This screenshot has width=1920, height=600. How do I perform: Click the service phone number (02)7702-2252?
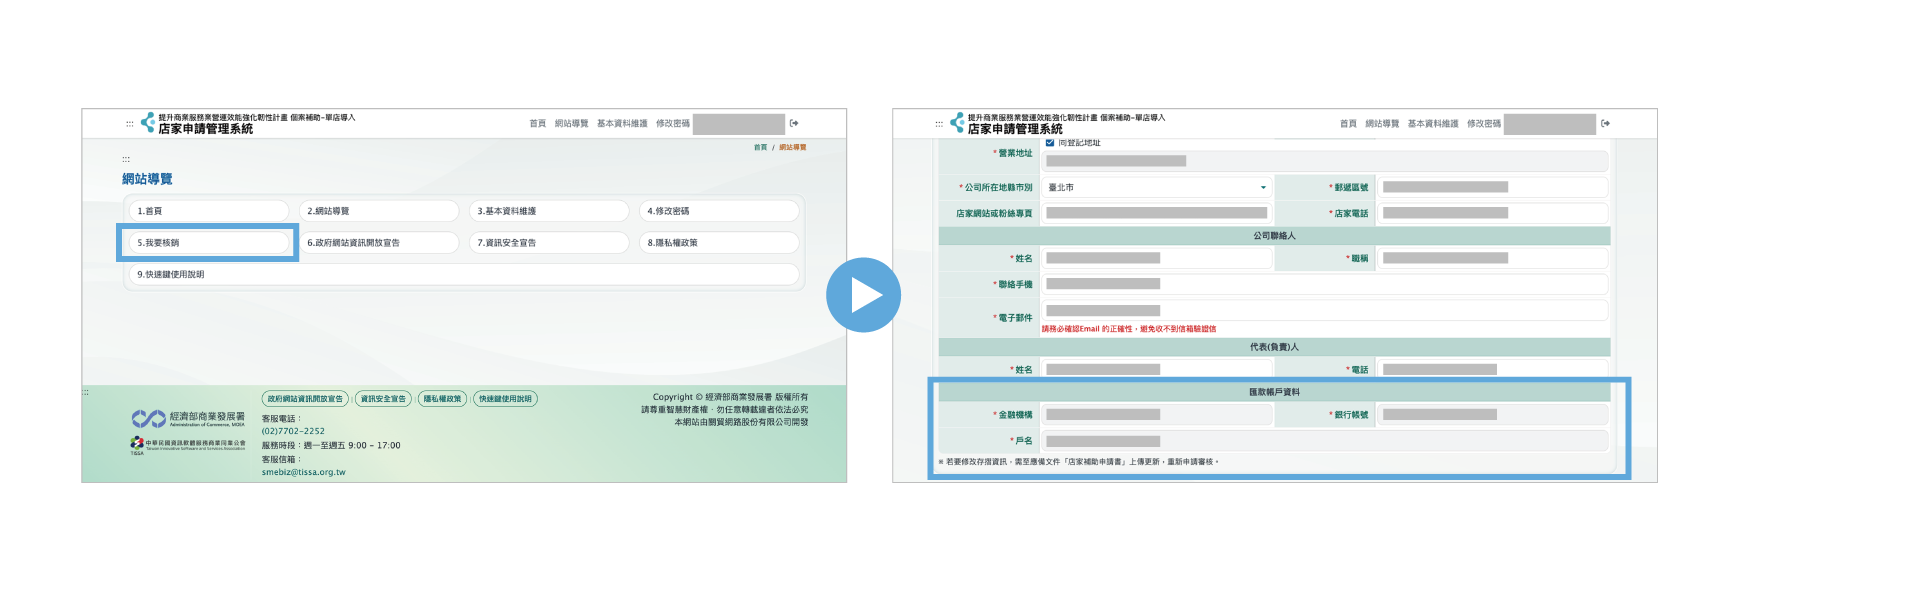click(x=293, y=432)
